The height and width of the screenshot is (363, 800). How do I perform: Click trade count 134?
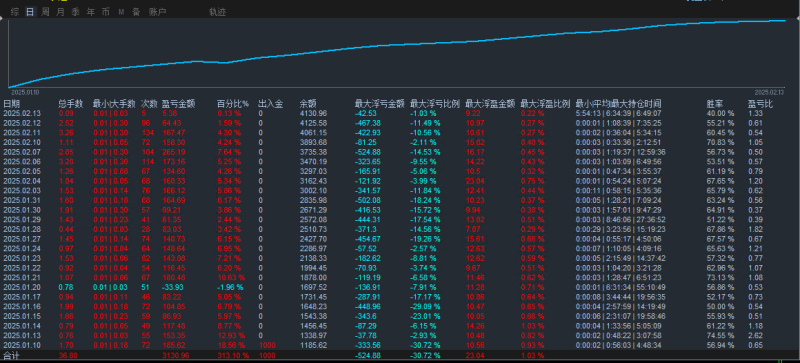(147, 133)
